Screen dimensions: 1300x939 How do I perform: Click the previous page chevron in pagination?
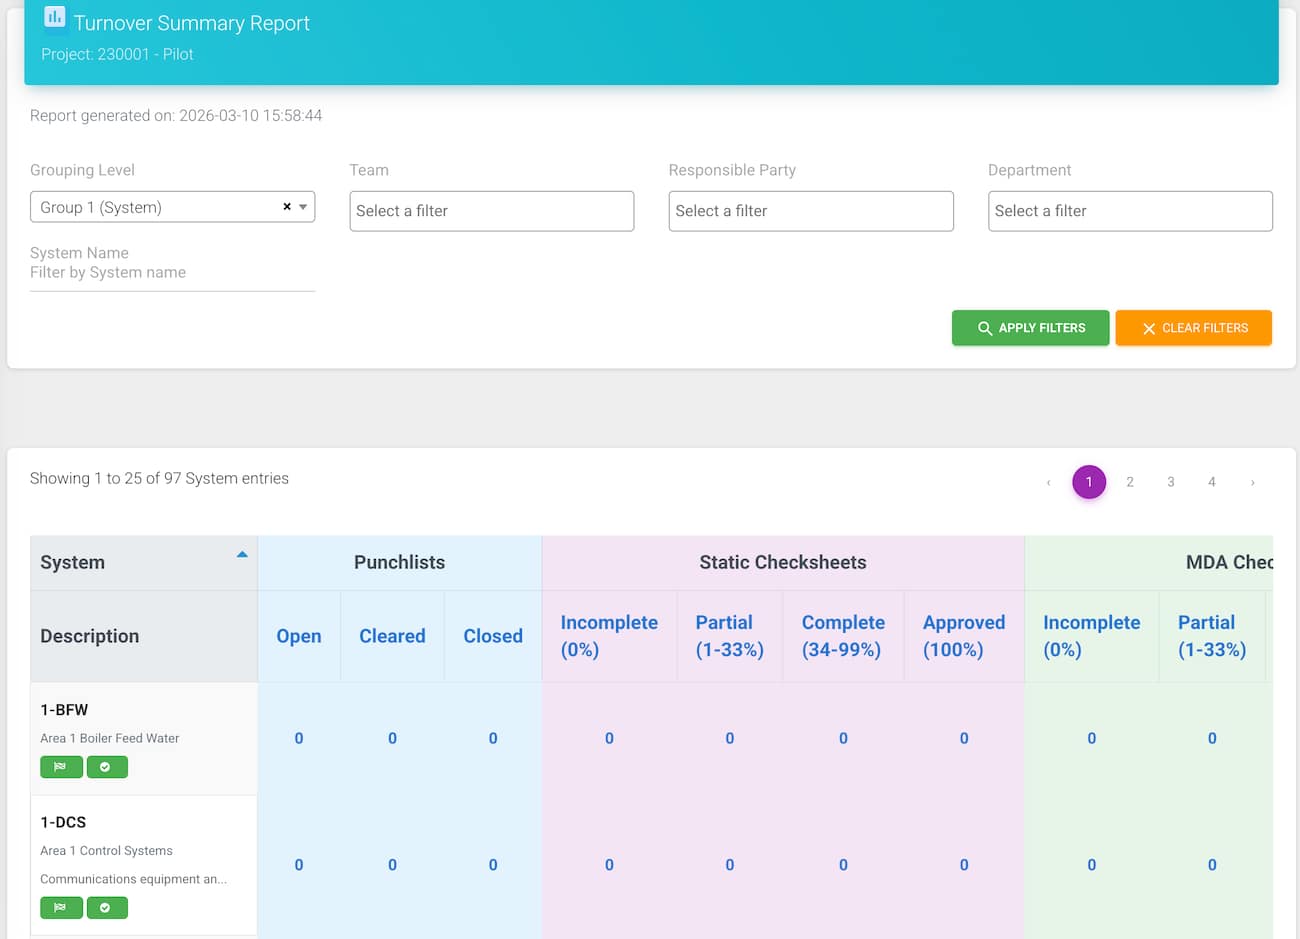coord(1048,482)
